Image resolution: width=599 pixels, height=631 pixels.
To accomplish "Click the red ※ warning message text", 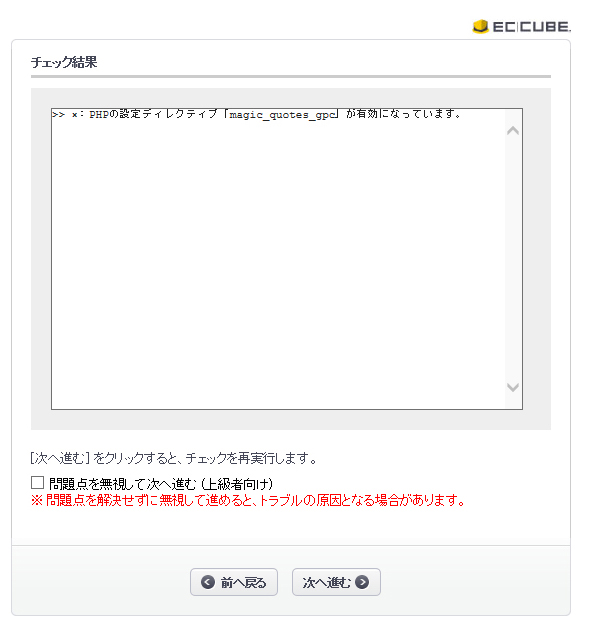I will 248,500.
